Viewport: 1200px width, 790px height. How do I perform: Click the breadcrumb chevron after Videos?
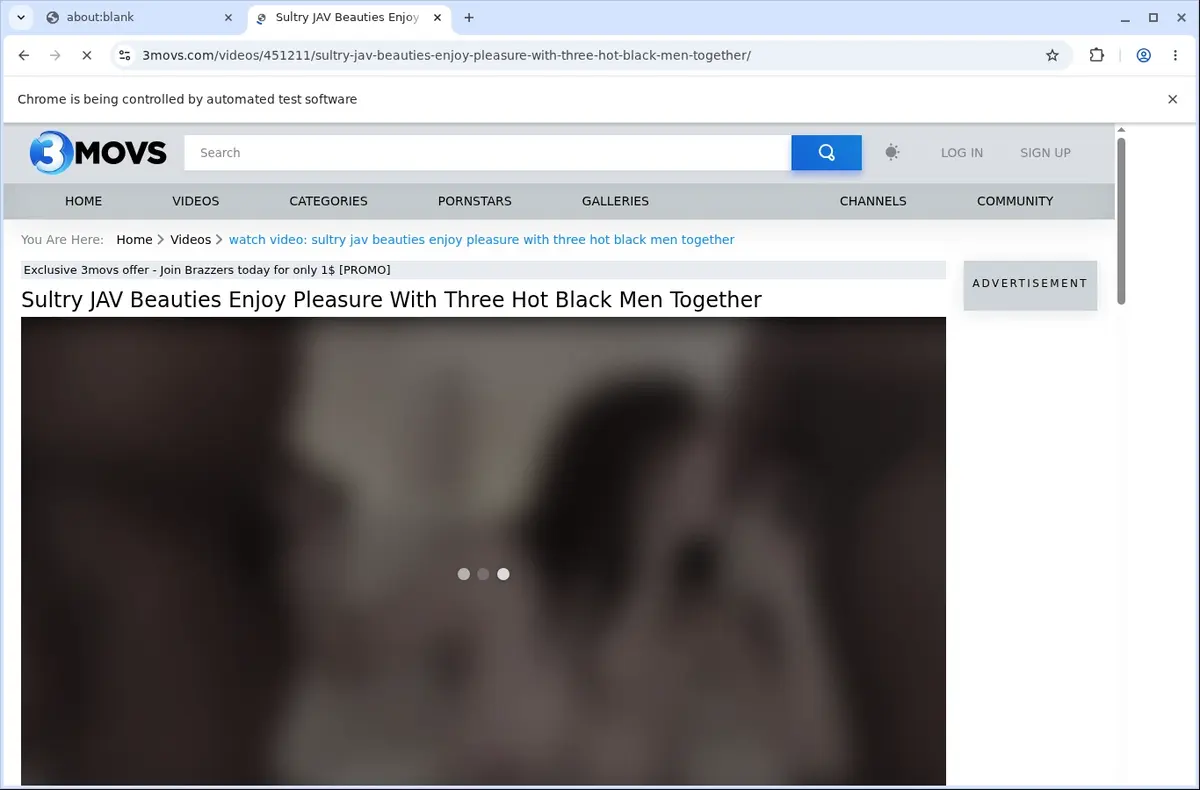tap(219, 240)
